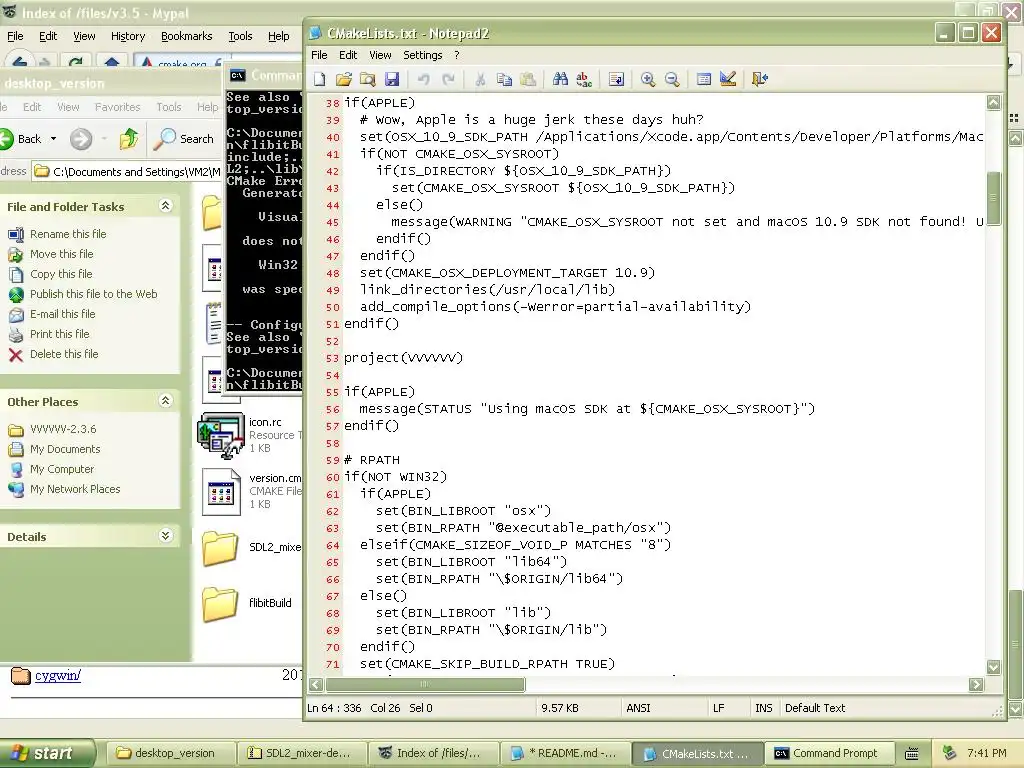Click the ANSI encoding status entry
The image size is (1024, 768).
[638, 708]
